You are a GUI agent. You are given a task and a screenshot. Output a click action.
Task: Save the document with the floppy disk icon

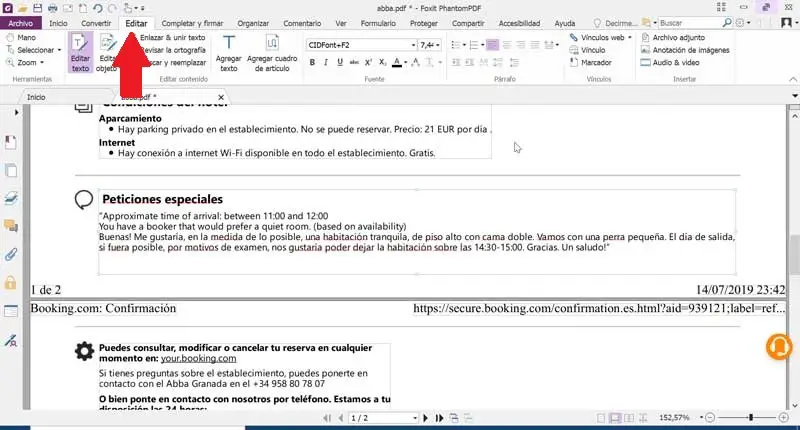pos(37,8)
